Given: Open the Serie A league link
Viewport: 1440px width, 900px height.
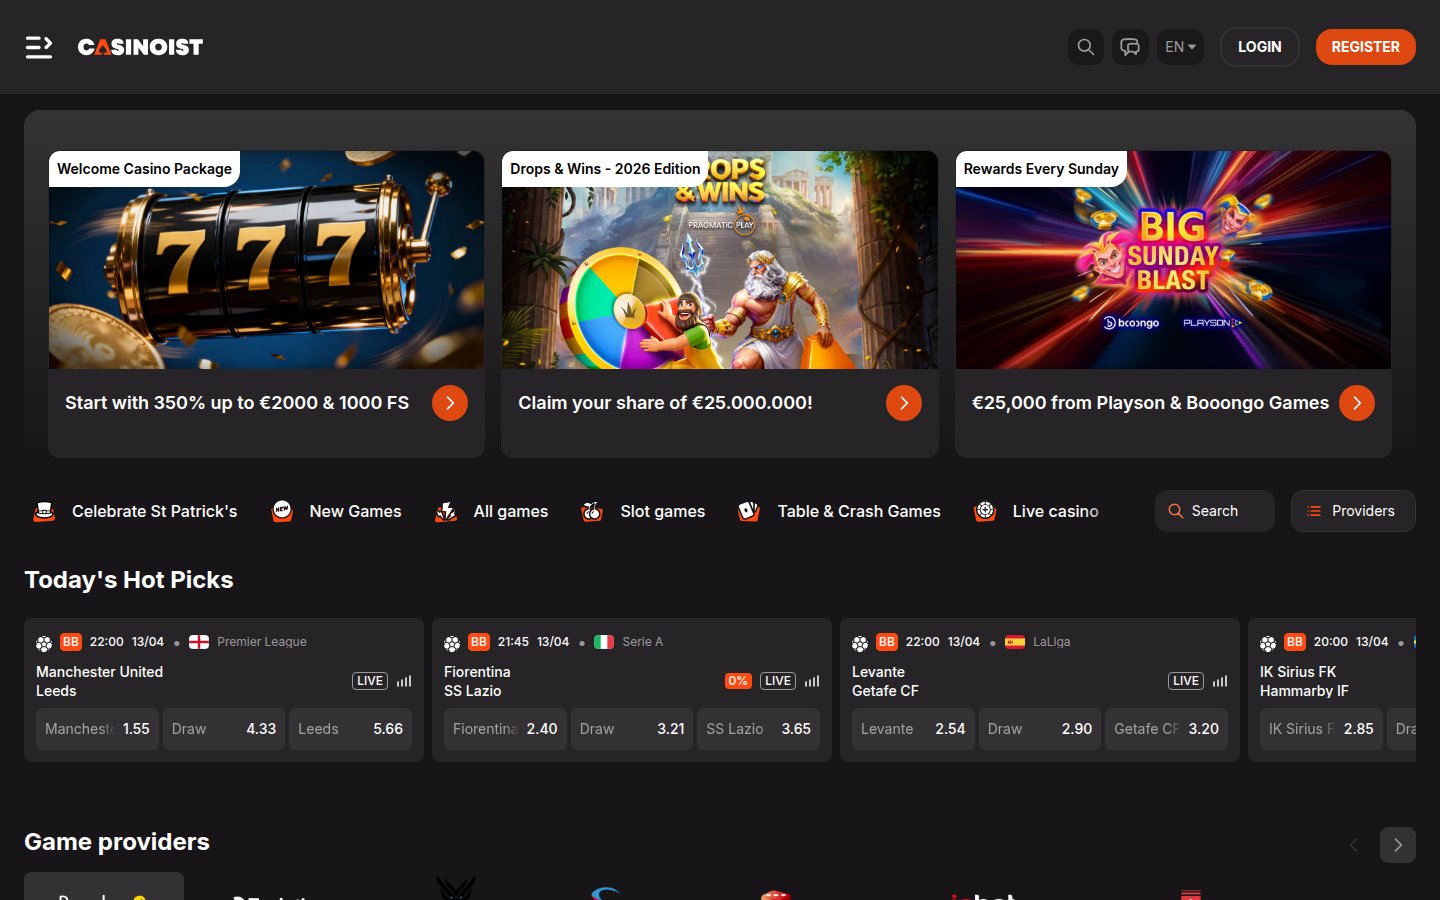Looking at the screenshot, I should pyautogui.click(x=642, y=642).
